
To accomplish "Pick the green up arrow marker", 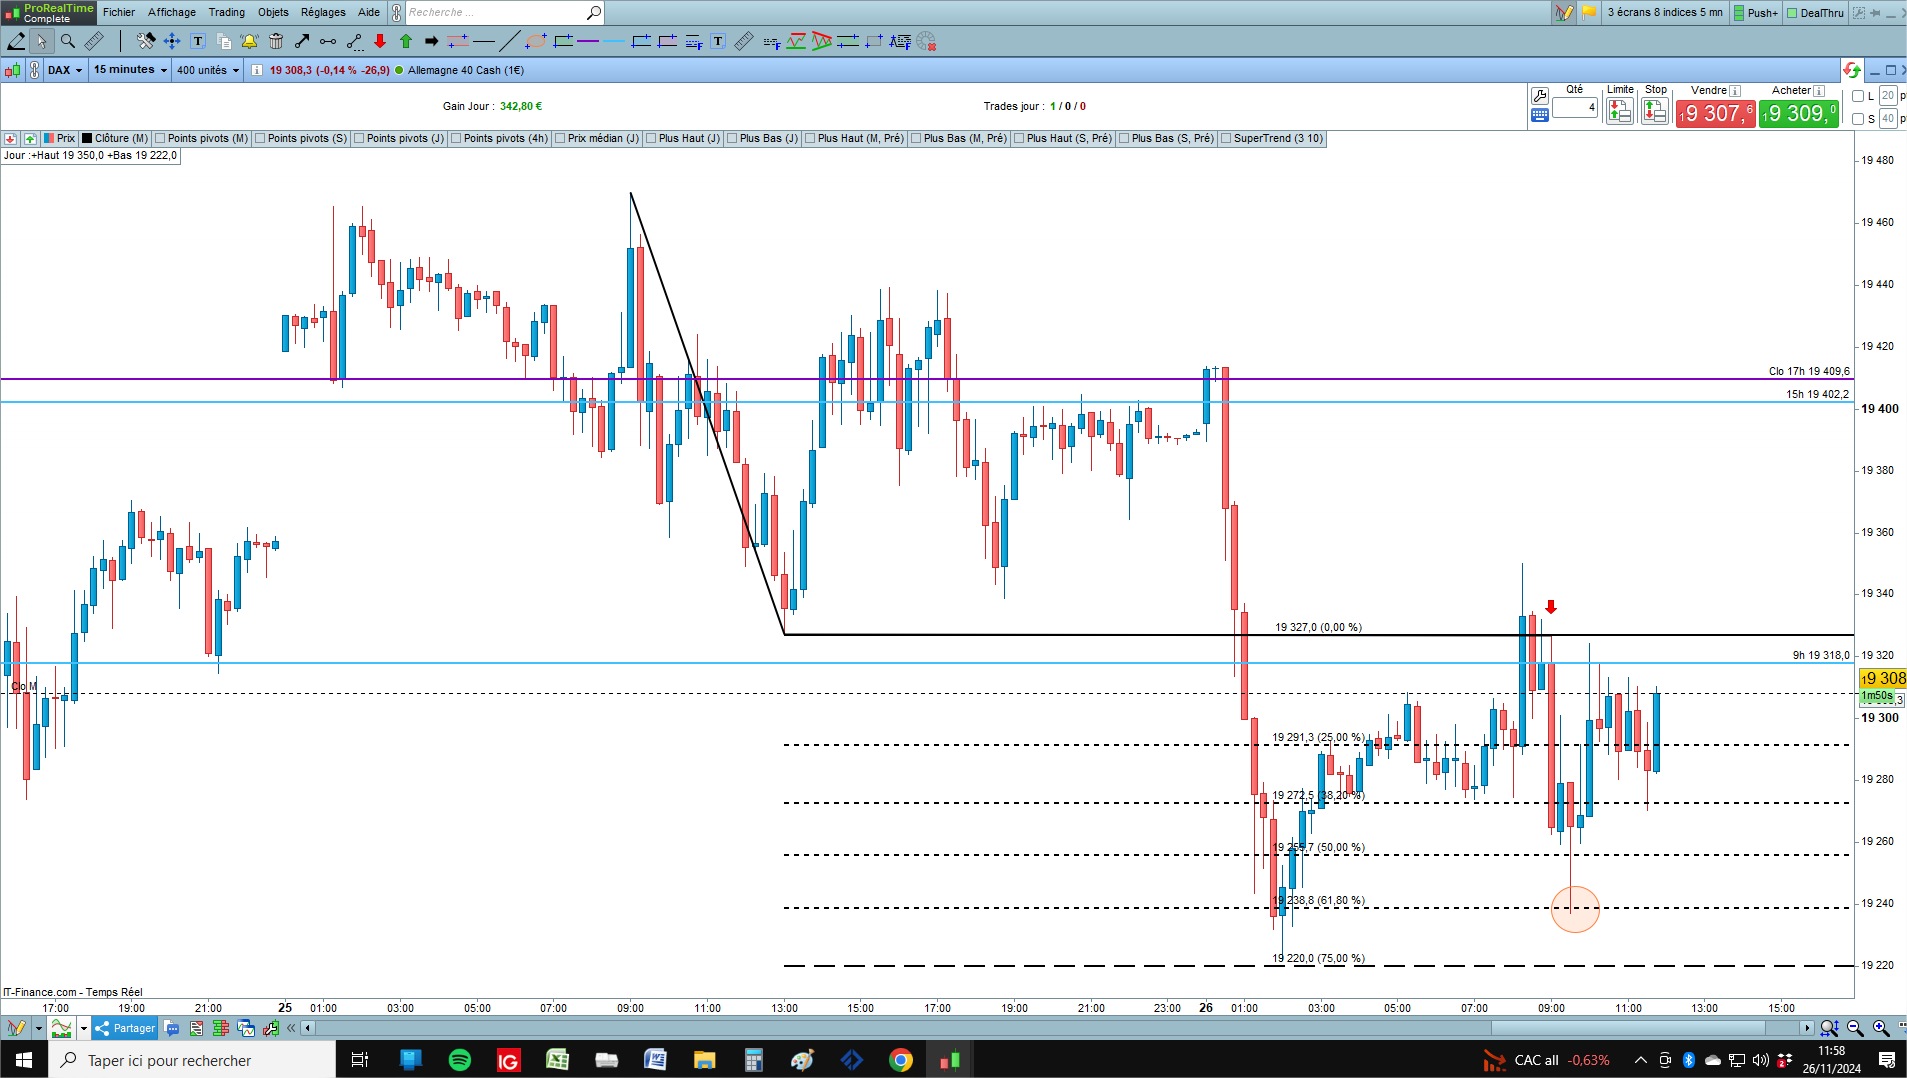I will click(x=406, y=41).
